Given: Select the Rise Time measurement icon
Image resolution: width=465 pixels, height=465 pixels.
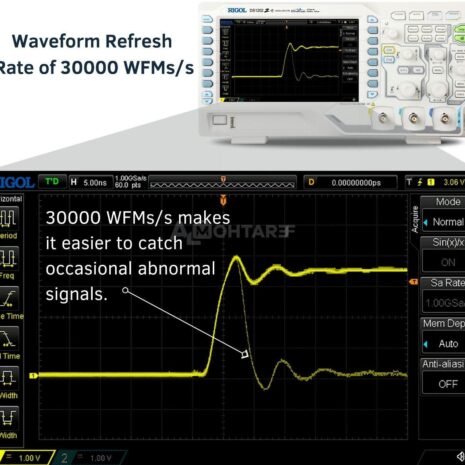Looking at the screenshot, I should [x=8, y=298].
